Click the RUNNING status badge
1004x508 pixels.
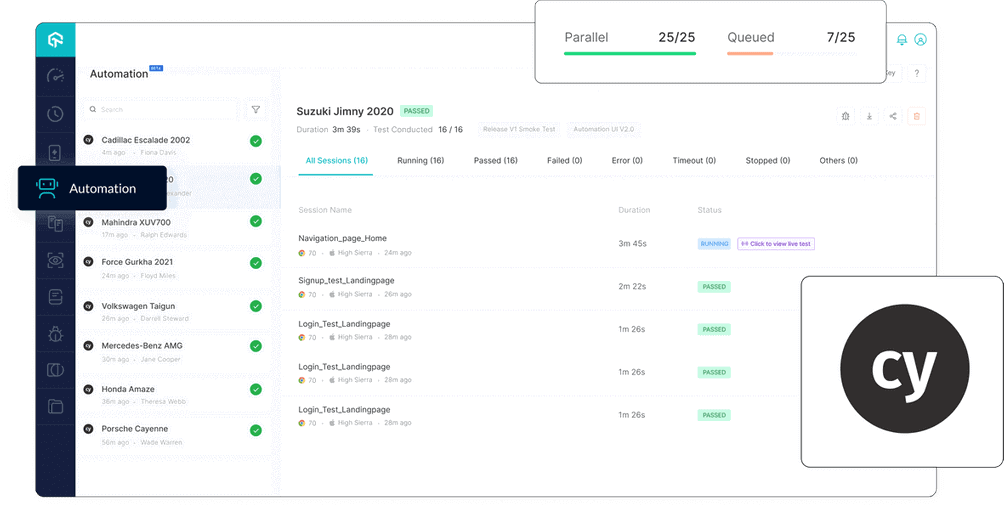tap(714, 243)
